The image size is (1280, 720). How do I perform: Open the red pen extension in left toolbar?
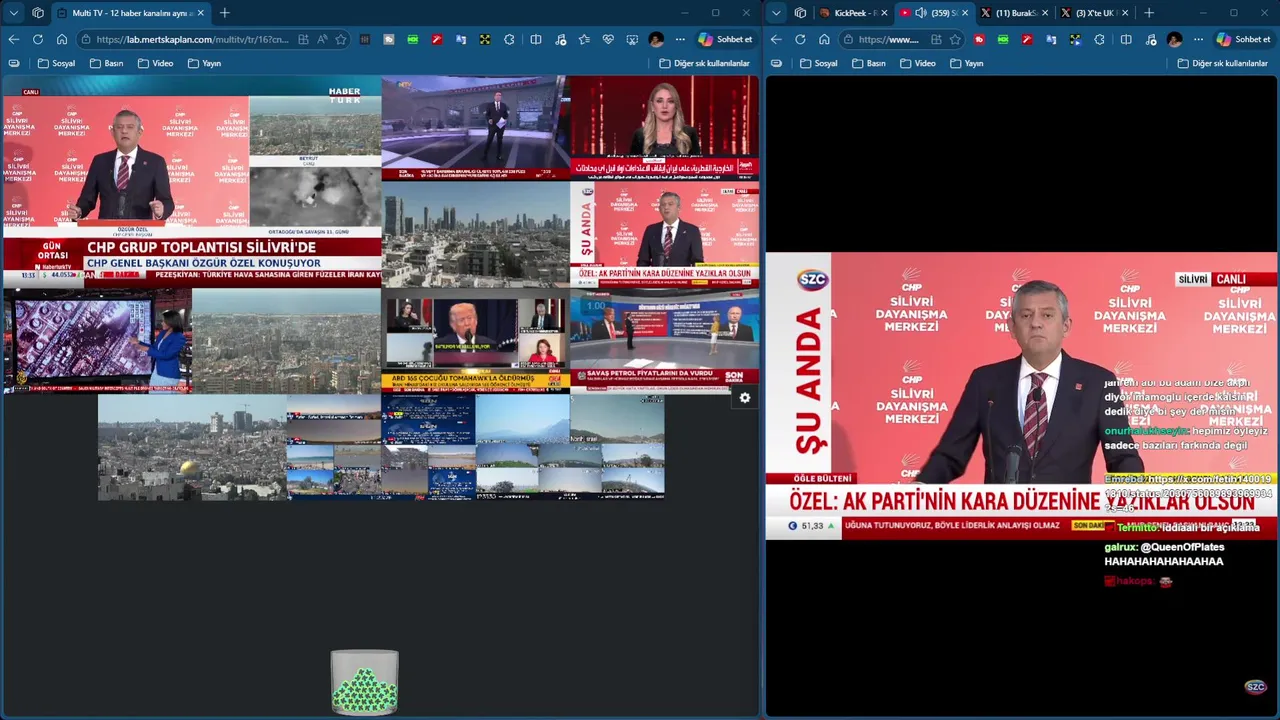coord(437,39)
